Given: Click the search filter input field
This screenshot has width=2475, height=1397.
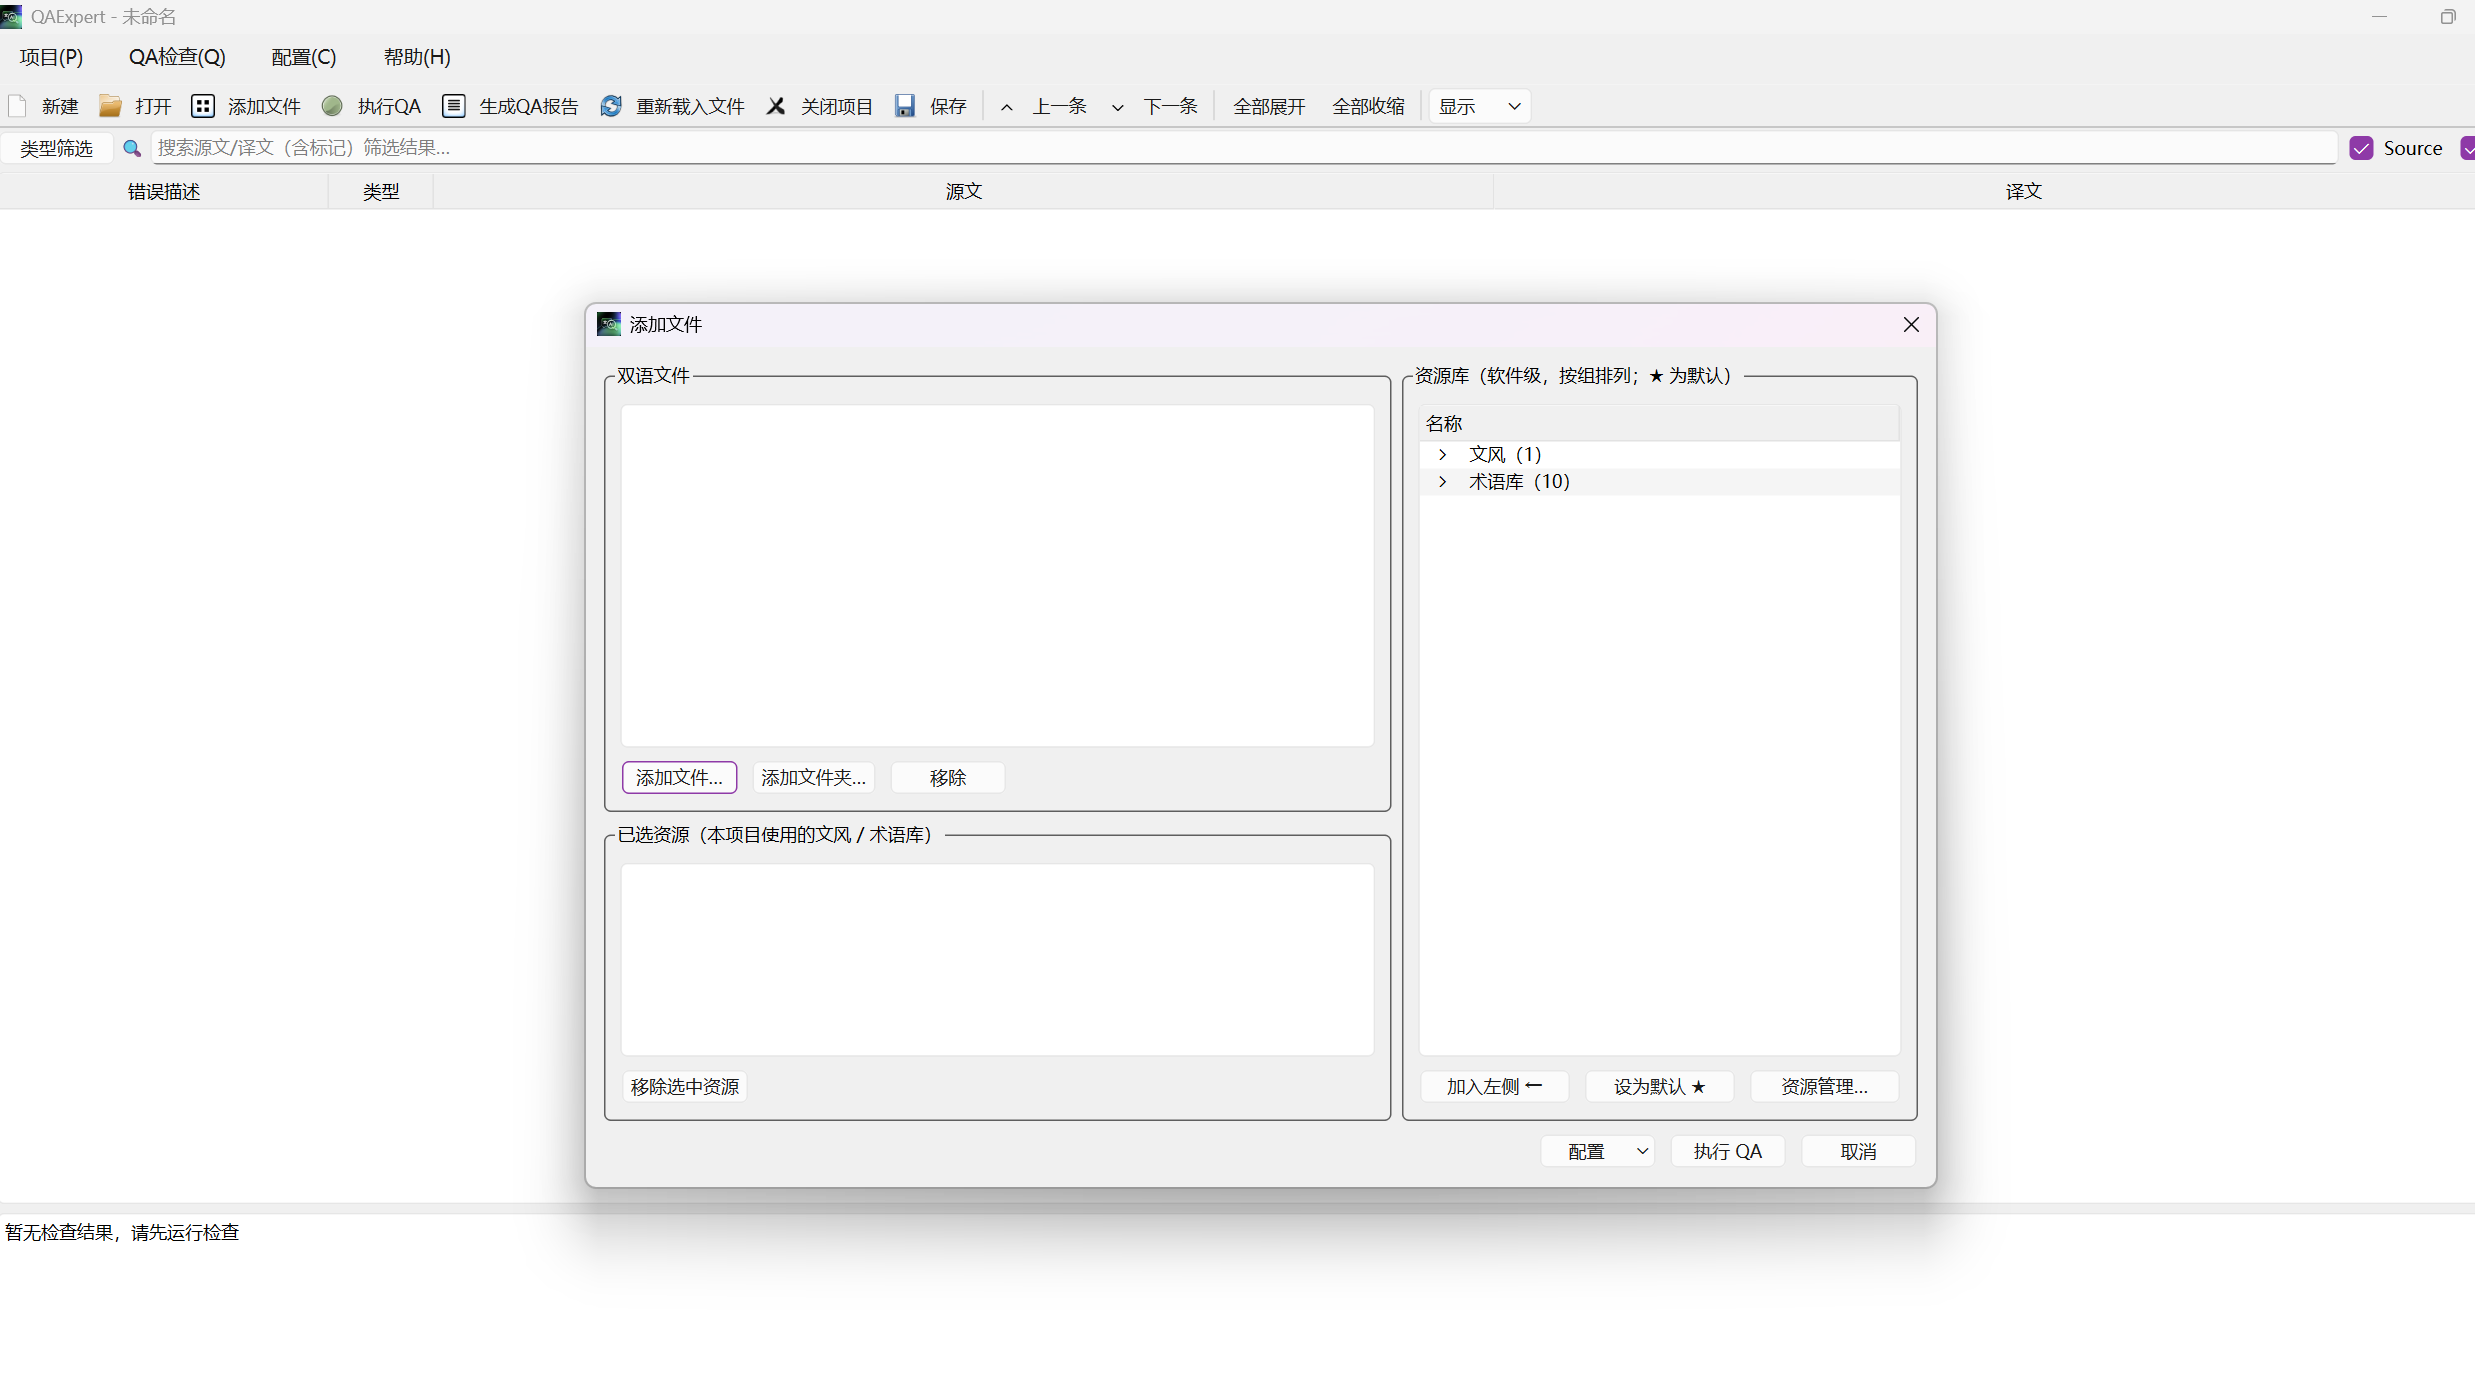Looking at the screenshot, I should 1243,148.
